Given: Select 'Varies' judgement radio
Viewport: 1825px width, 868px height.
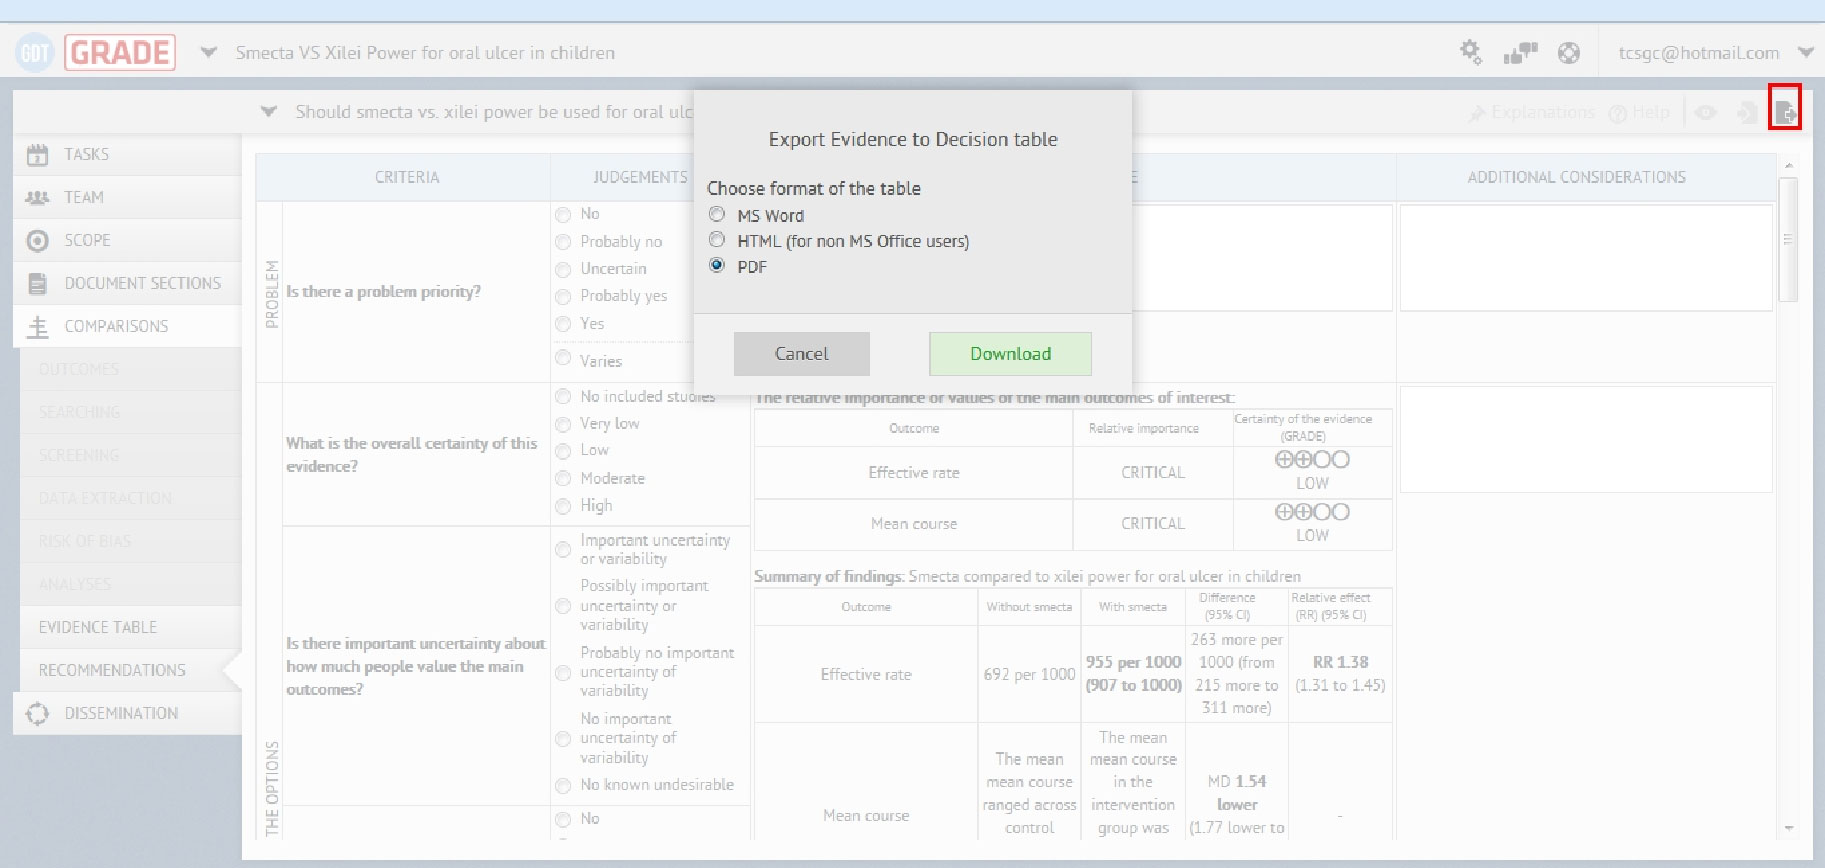Looking at the screenshot, I should pos(563,359).
